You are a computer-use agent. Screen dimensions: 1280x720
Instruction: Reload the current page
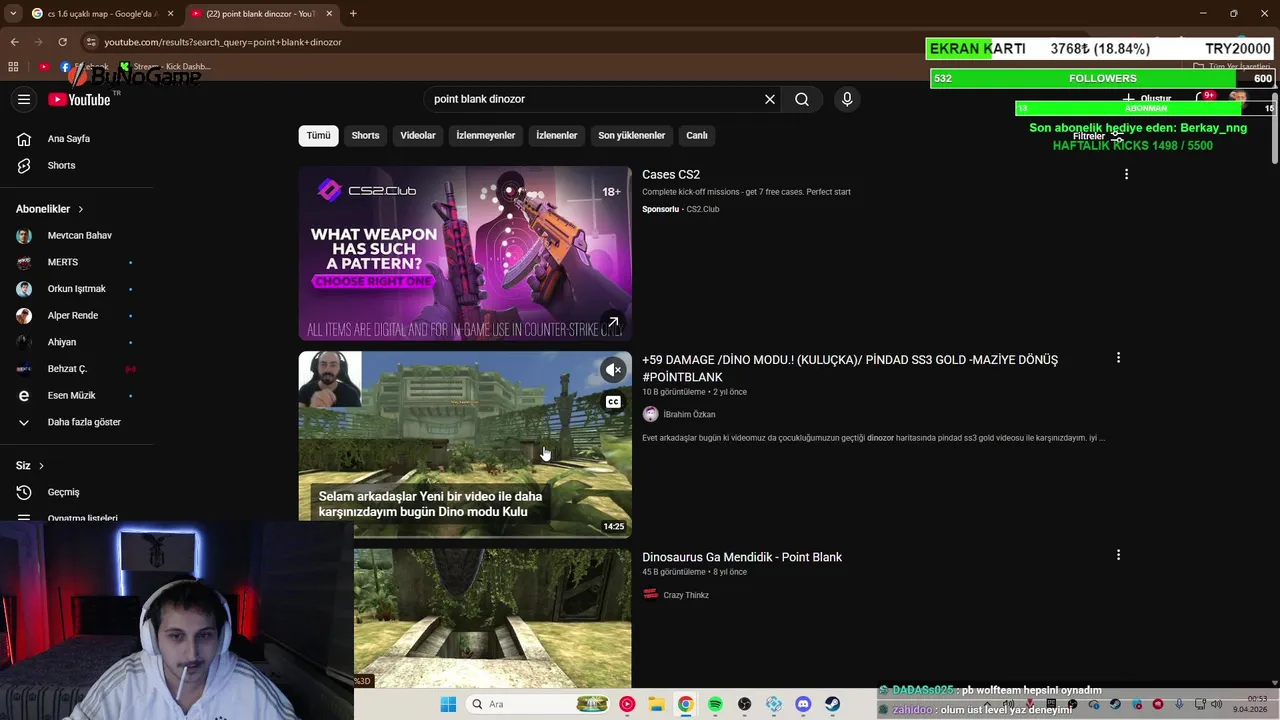(62, 42)
